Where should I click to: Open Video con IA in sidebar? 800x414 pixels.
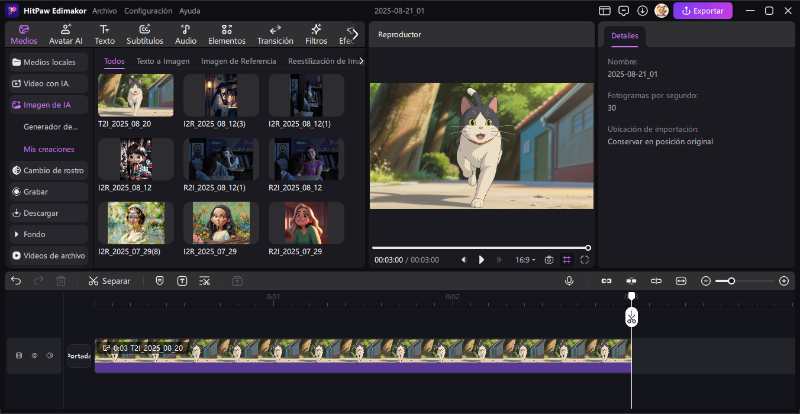tap(49, 84)
